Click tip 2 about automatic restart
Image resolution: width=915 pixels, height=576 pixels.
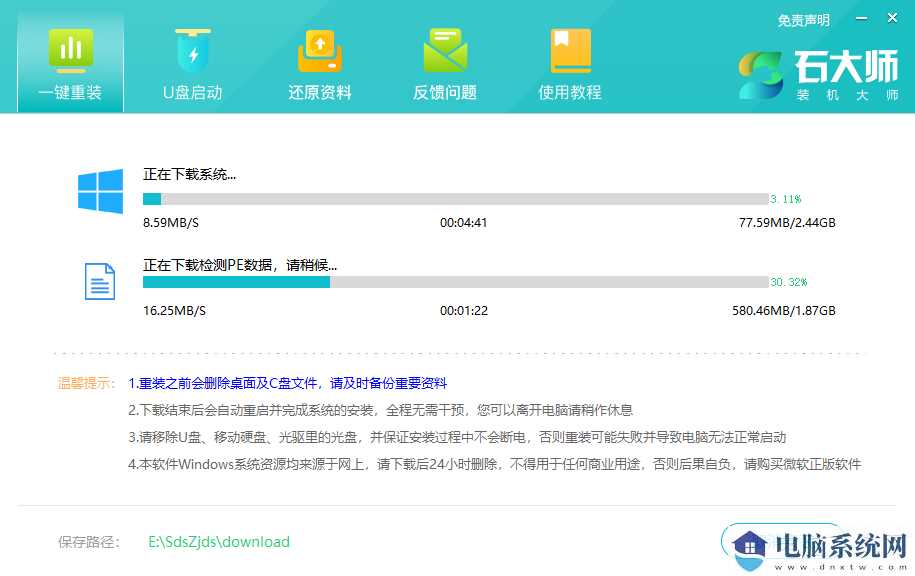click(380, 410)
